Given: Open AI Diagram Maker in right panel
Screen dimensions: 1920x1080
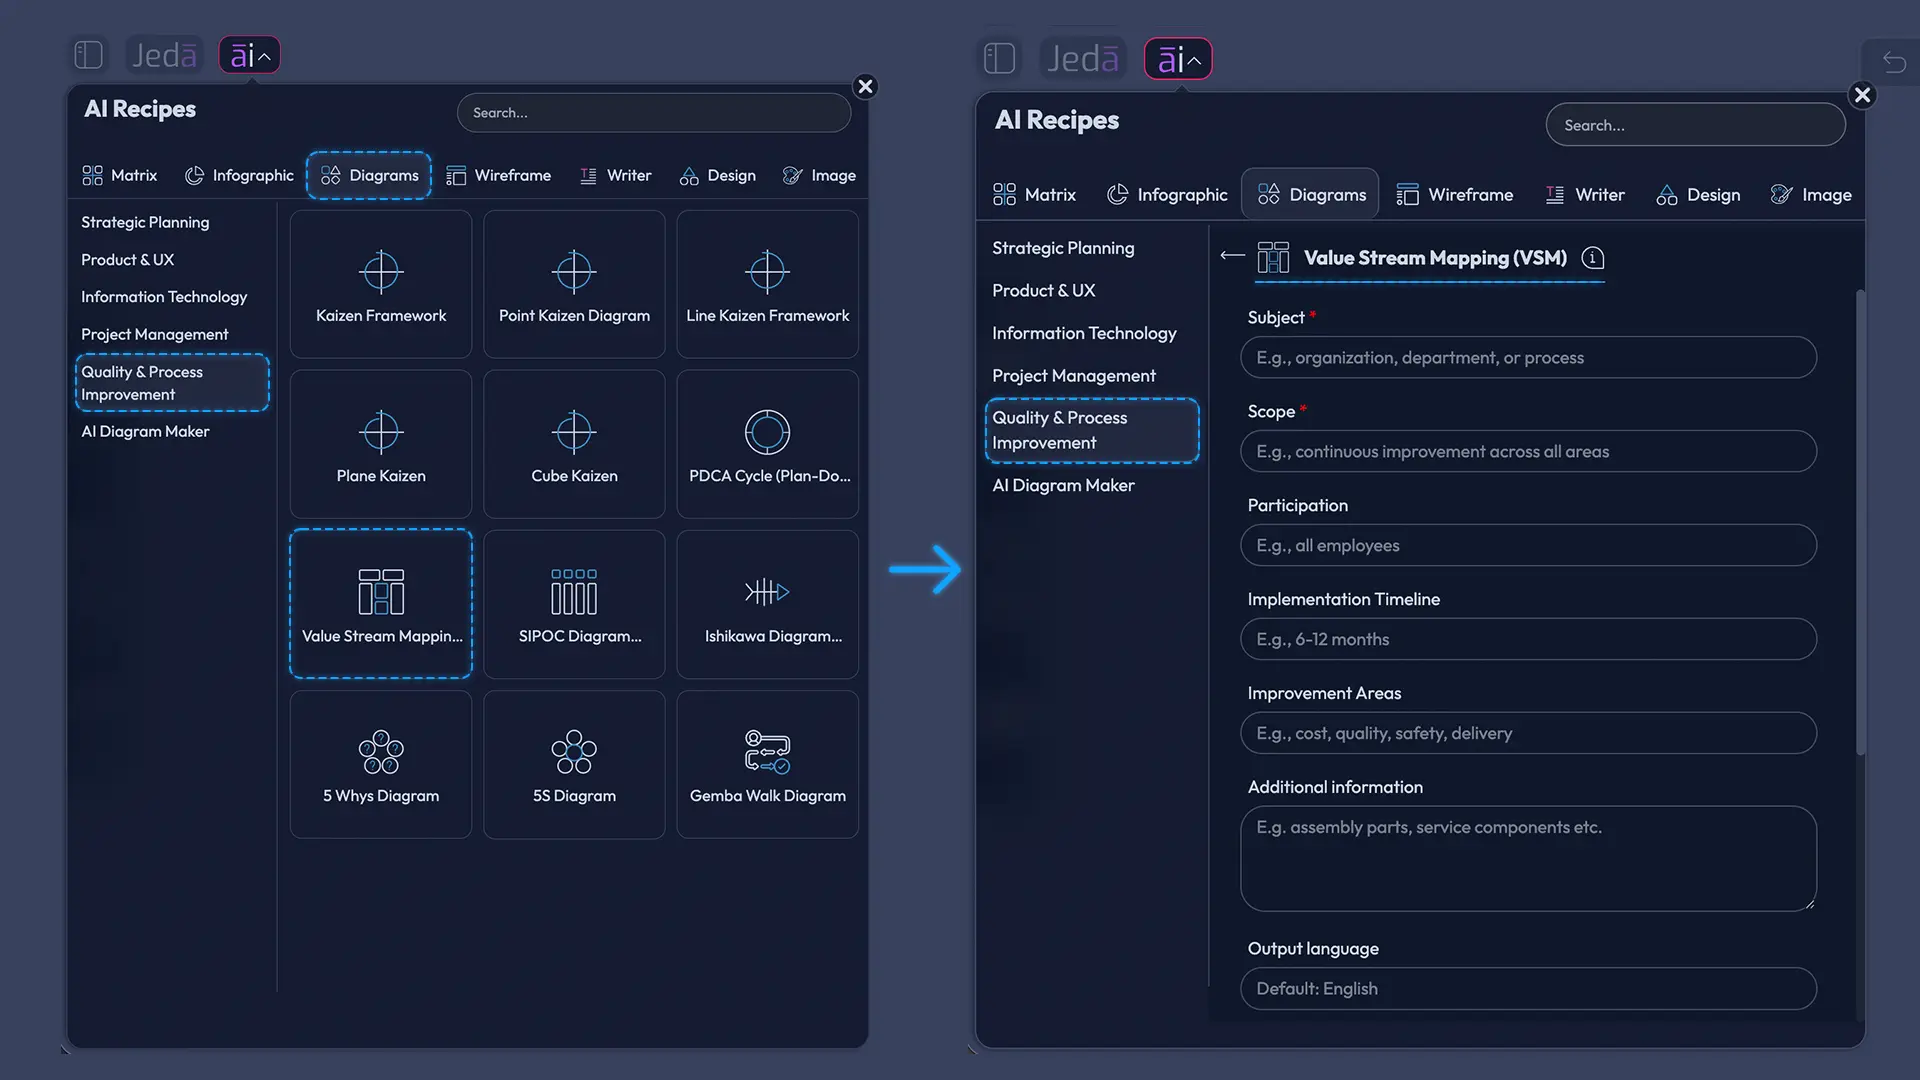Looking at the screenshot, I should [1063, 486].
